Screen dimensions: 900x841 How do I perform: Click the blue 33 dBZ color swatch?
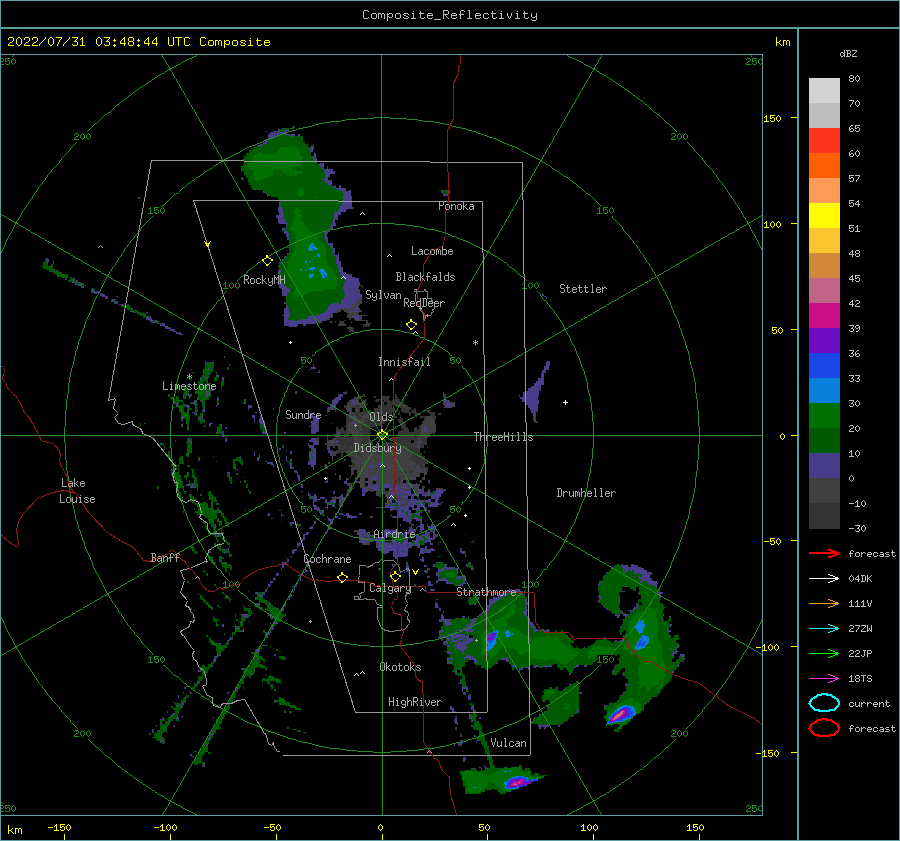[x=824, y=365]
